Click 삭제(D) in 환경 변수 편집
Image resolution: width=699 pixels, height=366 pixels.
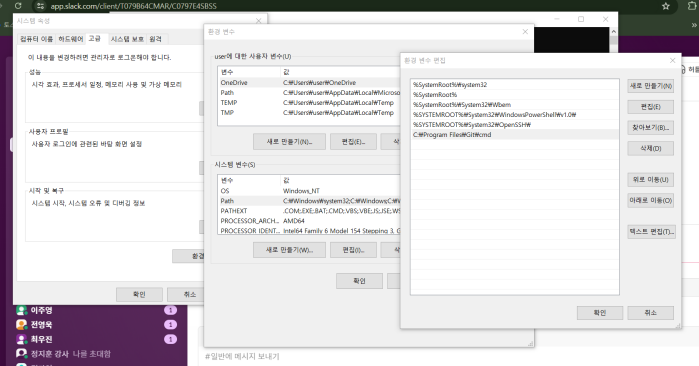[651, 148]
